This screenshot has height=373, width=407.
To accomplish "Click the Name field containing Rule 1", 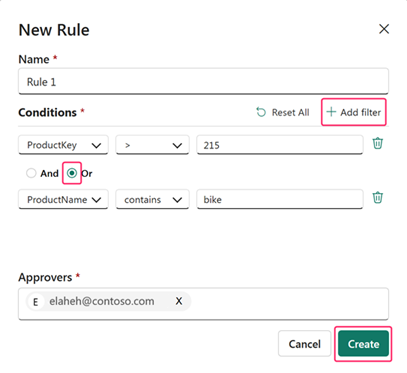I will point(203,82).
